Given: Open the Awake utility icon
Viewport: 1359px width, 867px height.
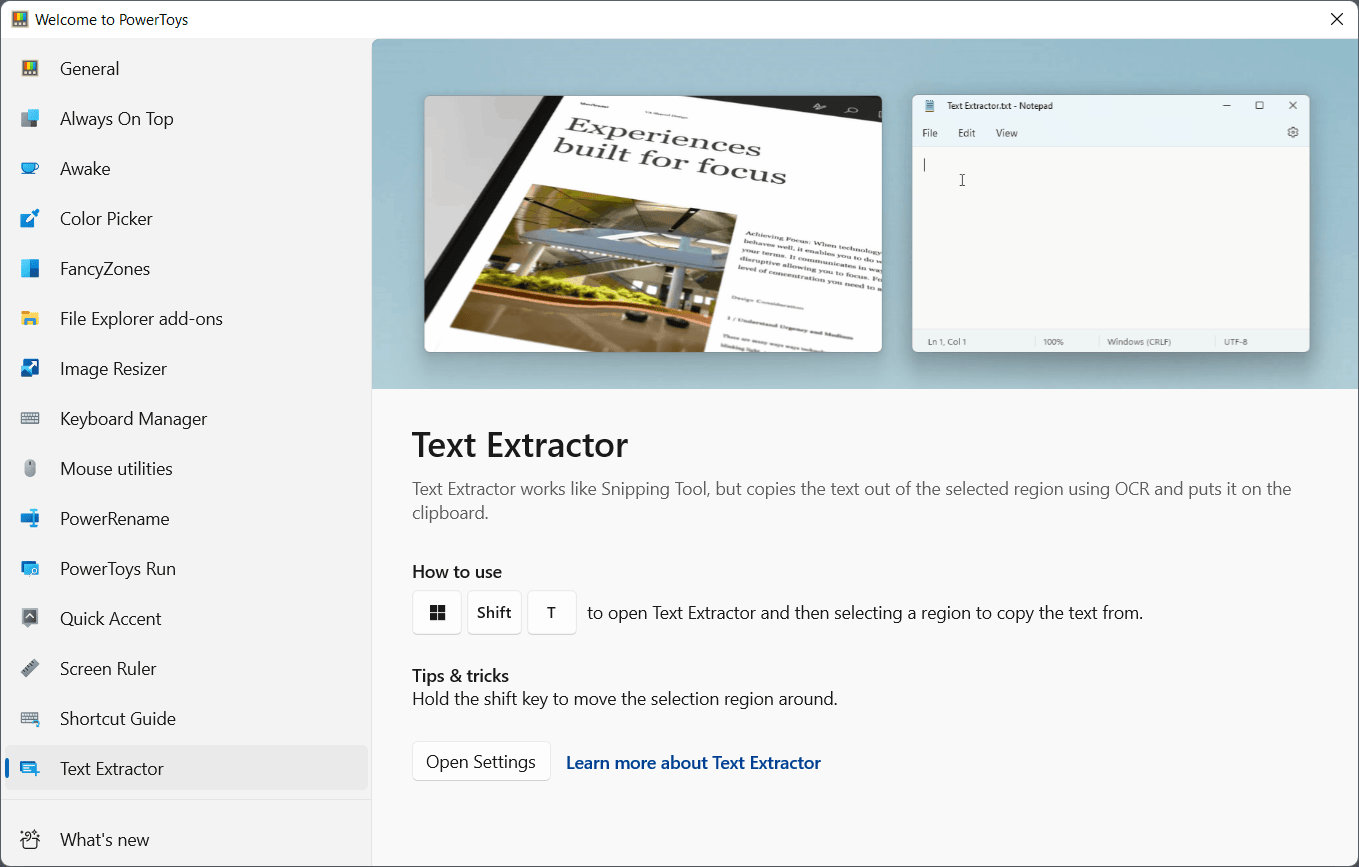Looking at the screenshot, I should 31,168.
